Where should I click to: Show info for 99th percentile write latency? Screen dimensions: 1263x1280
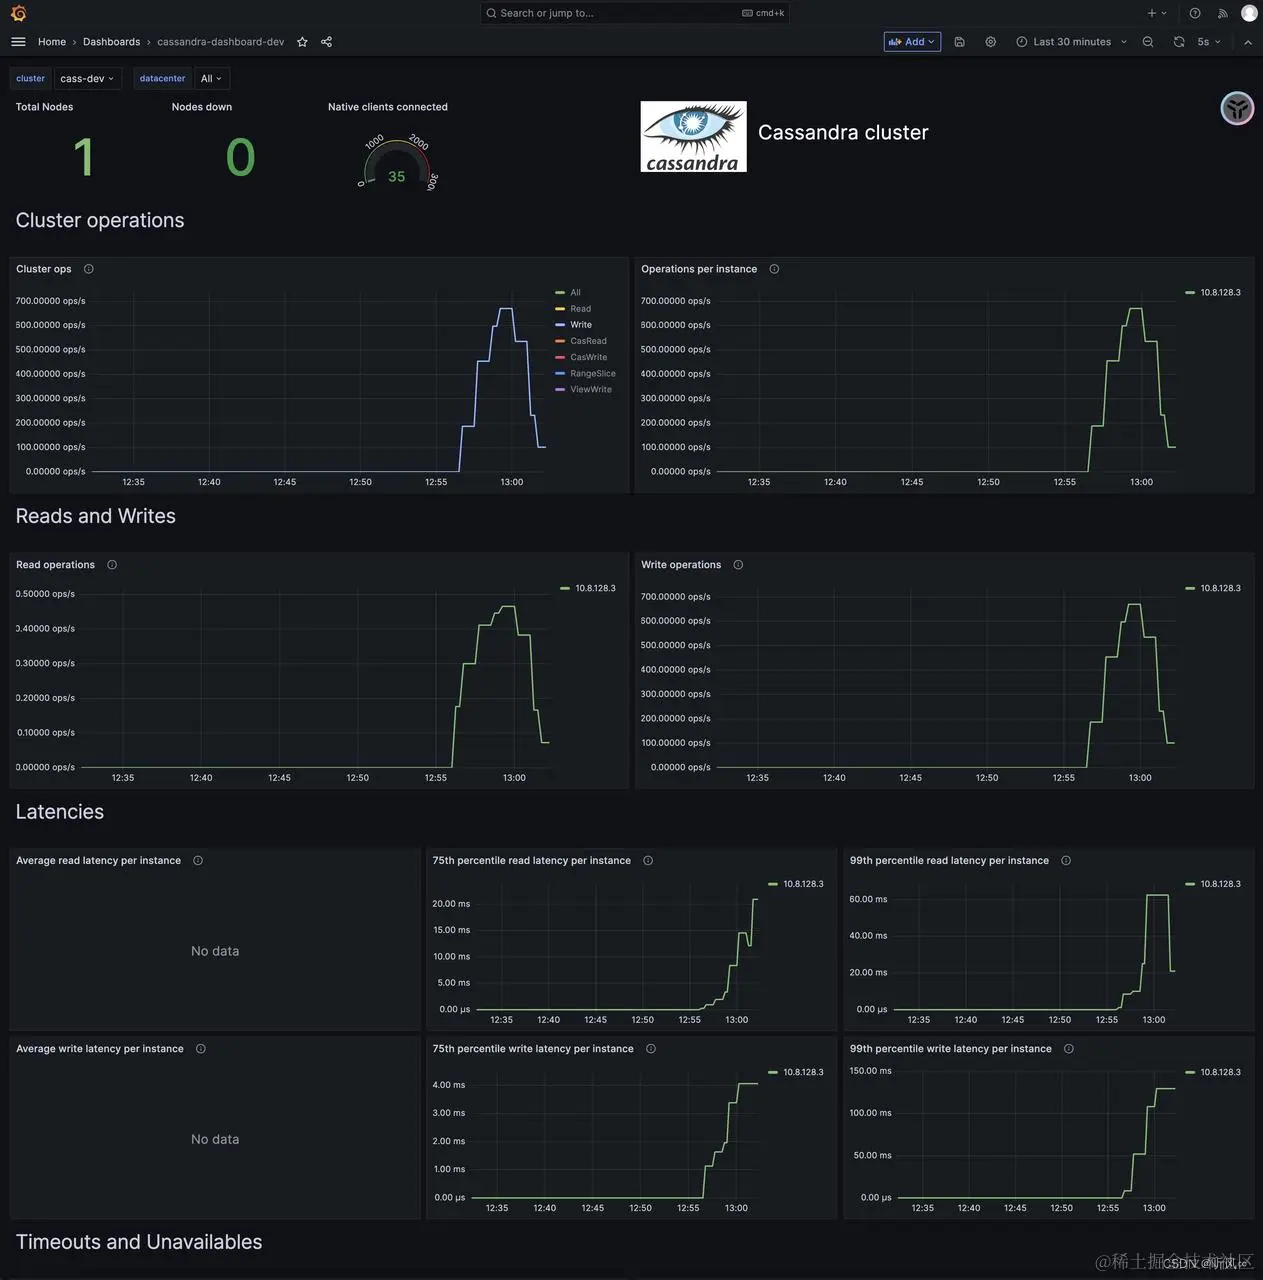1069,1049
